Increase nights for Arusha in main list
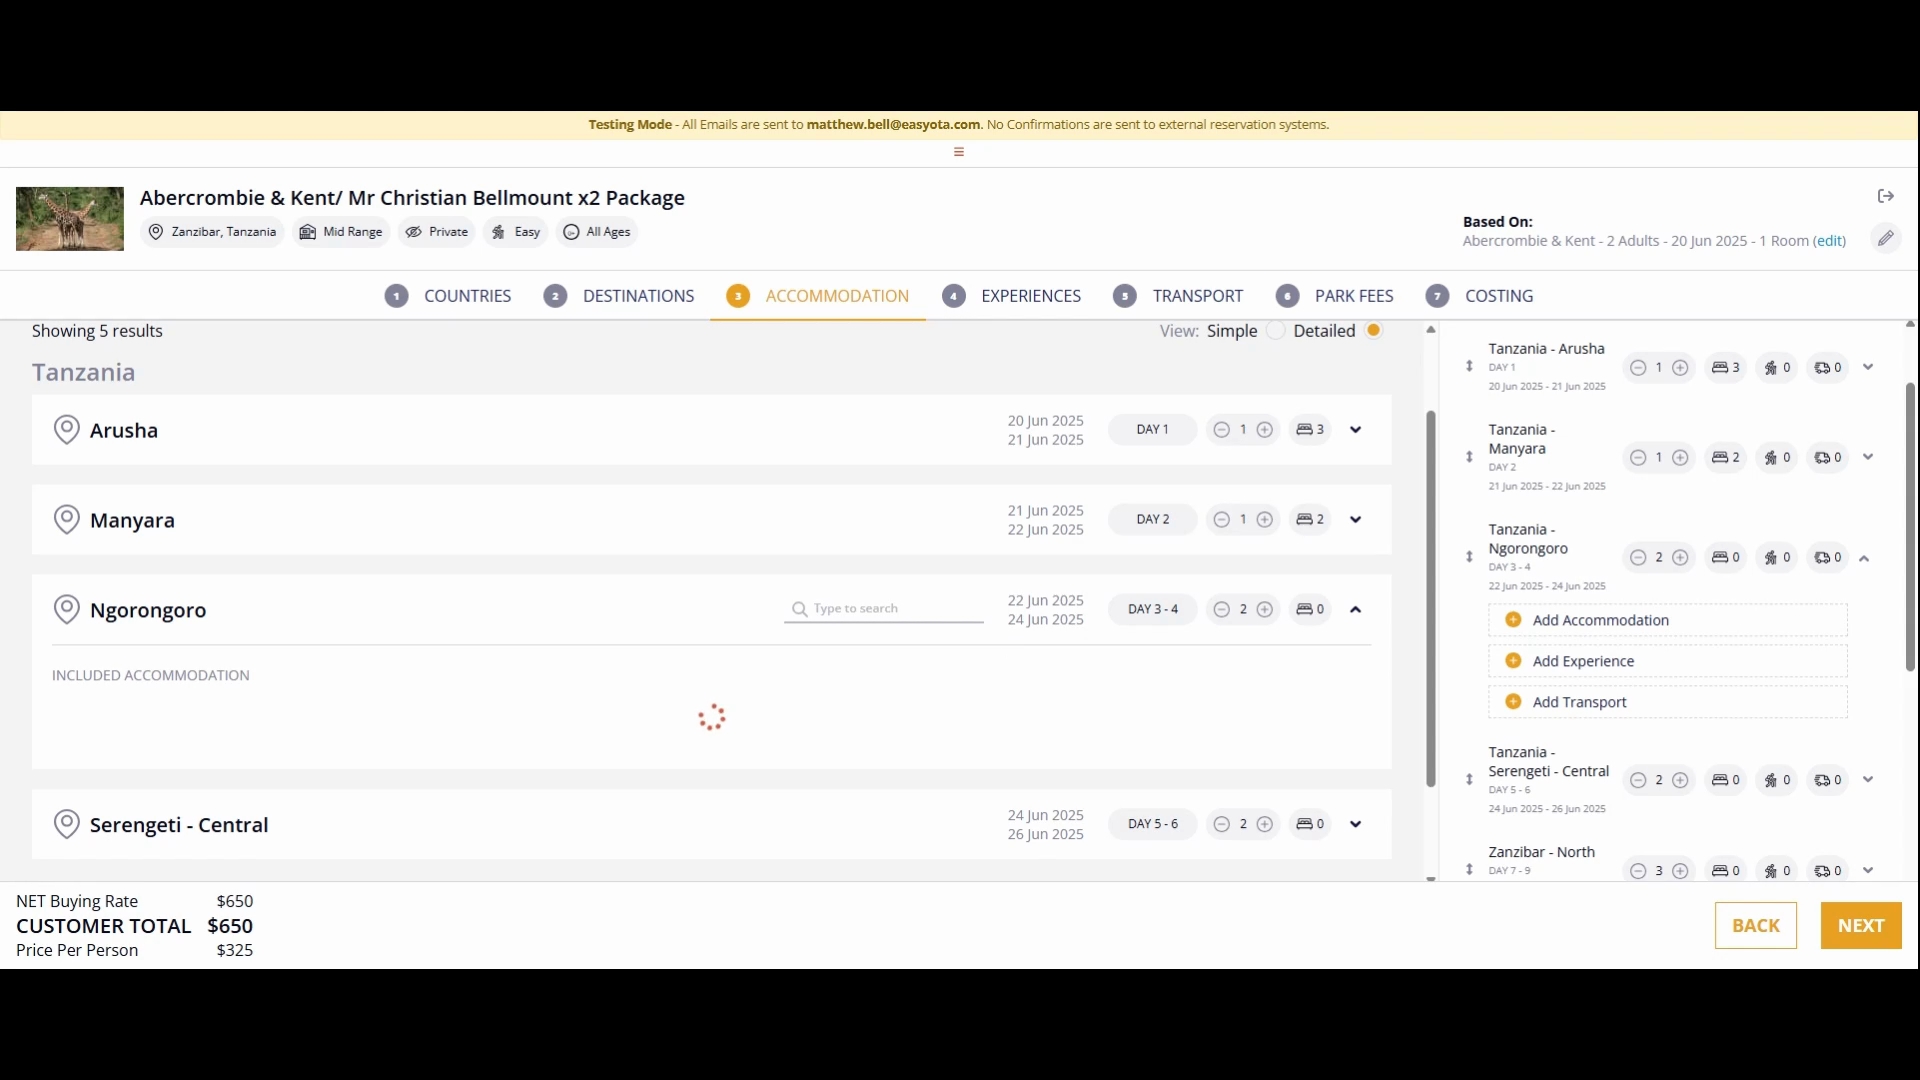The width and height of the screenshot is (1920, 1080). [1265, 430]
